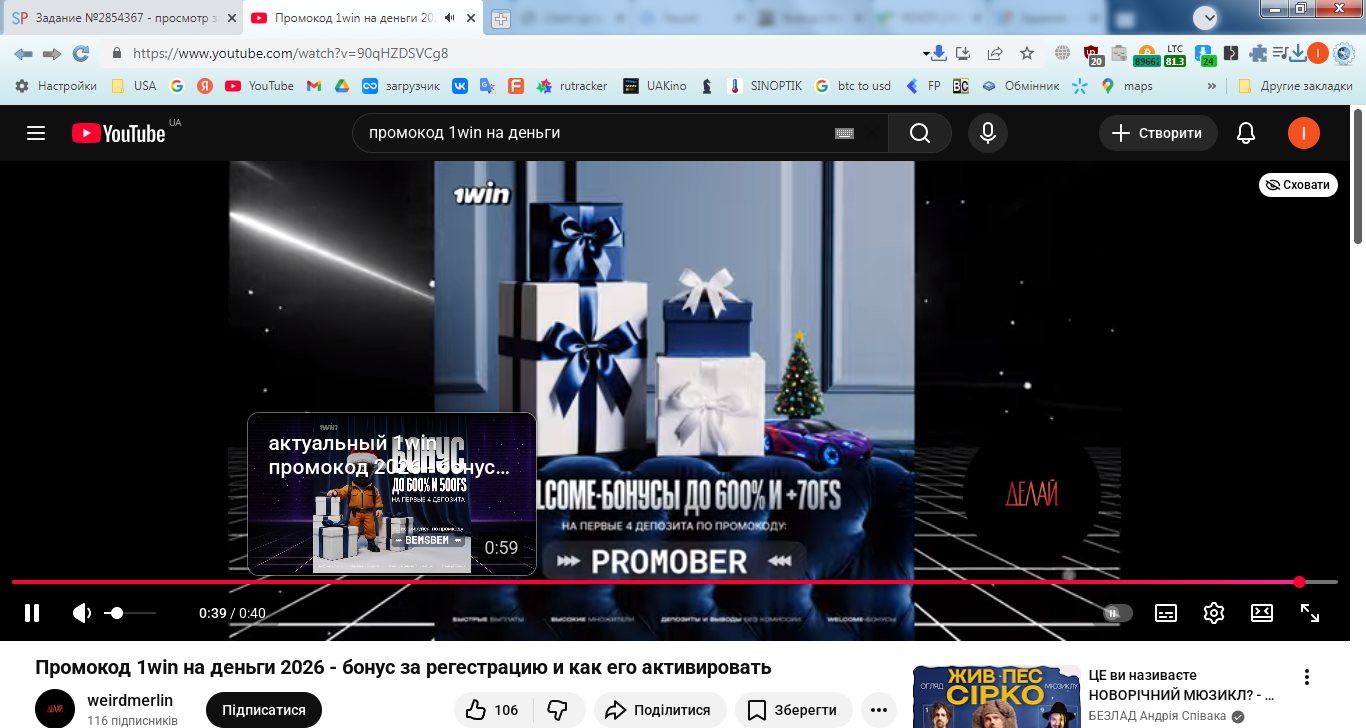The image size is (1366, 728).
Task: Bookmark this page with the star
Action: pos(1027,53)
